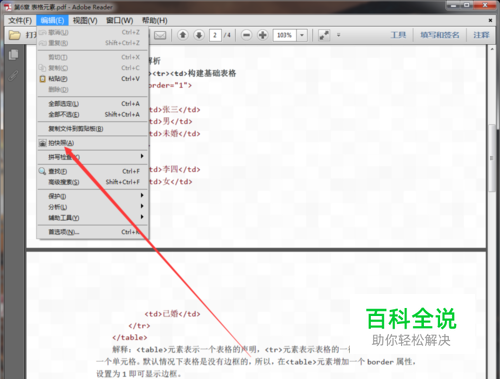
Task: Open the 视图(V) view menu
Action: coord(85,21)
